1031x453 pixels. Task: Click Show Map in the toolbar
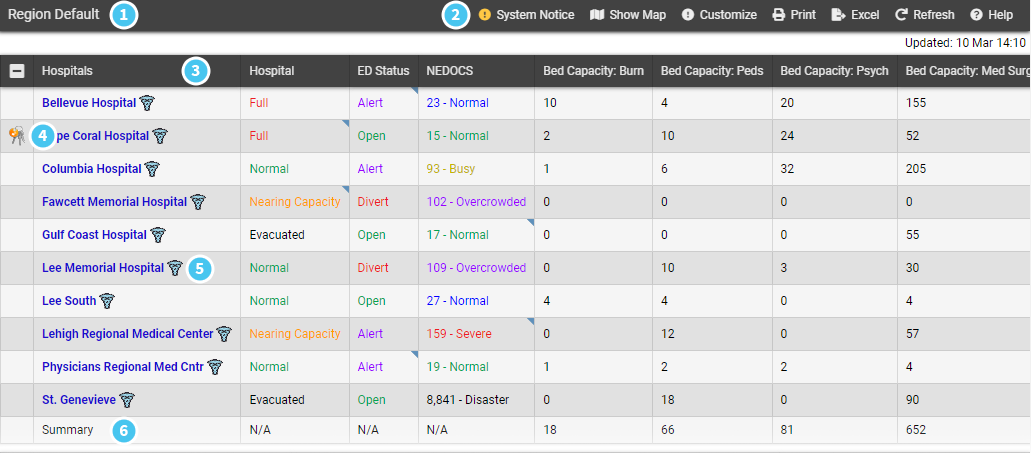628,14
